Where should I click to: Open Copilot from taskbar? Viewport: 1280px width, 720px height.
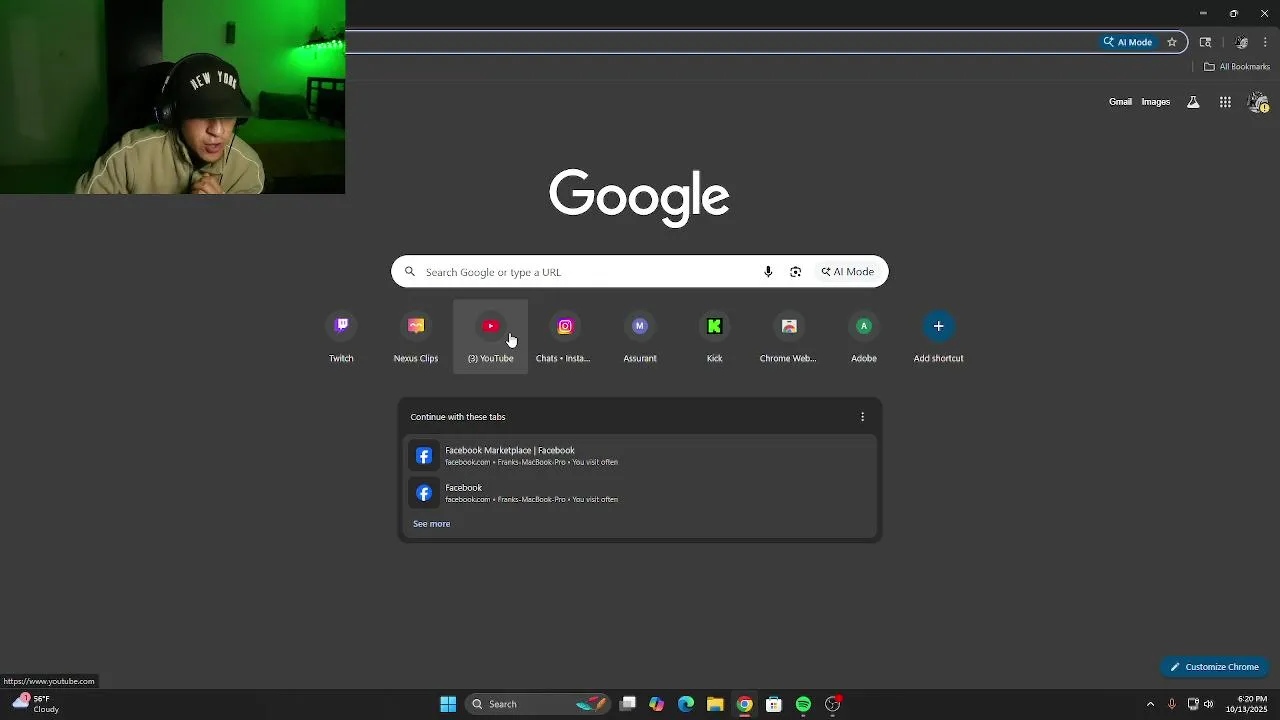(656, 704)
